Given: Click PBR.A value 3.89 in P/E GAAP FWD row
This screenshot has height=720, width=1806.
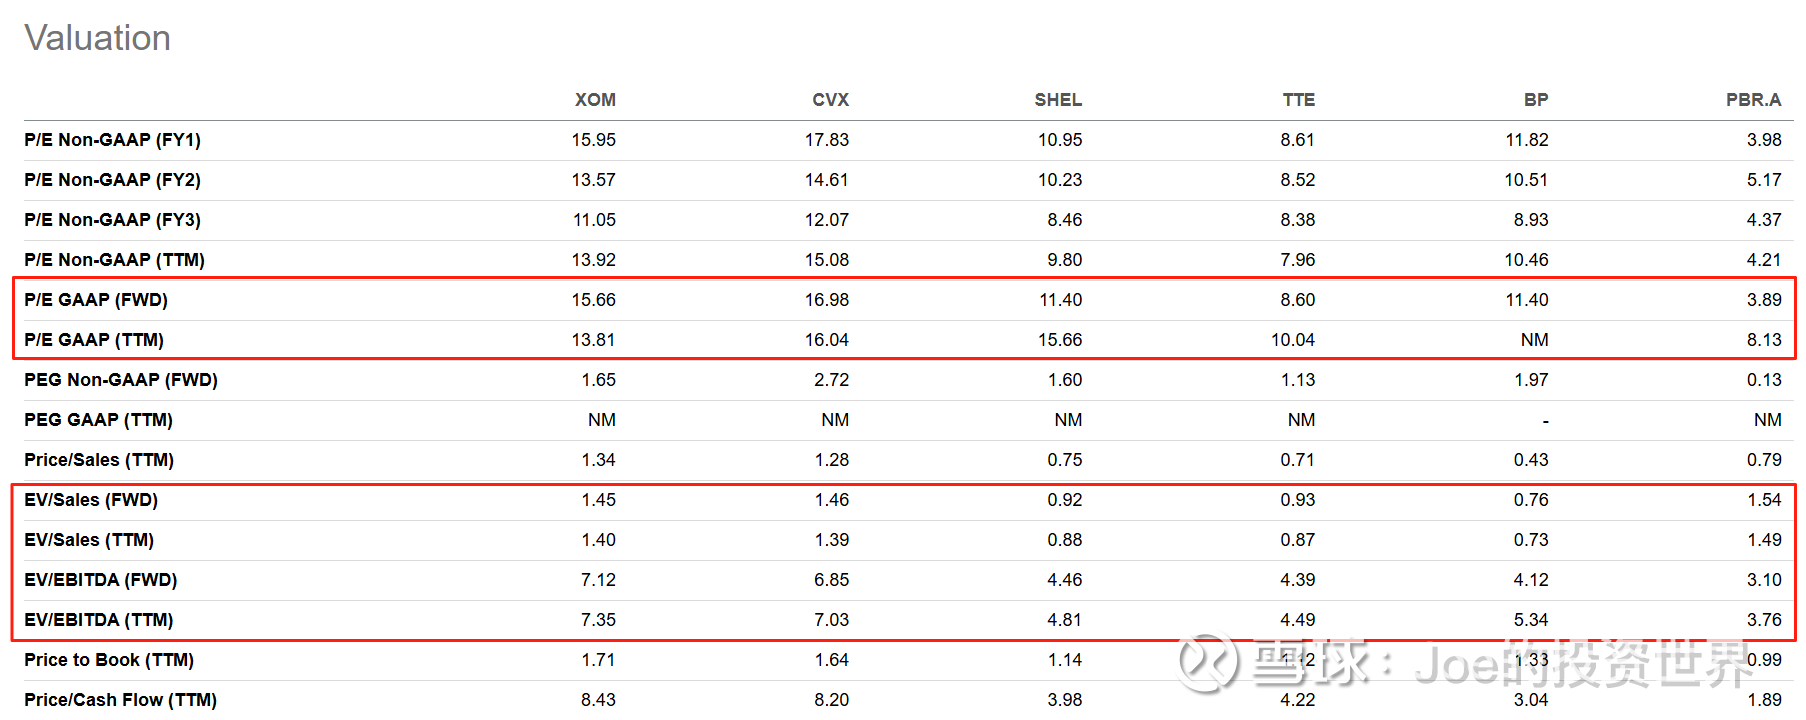Looking at the screenshot, I should point(1764,300).
